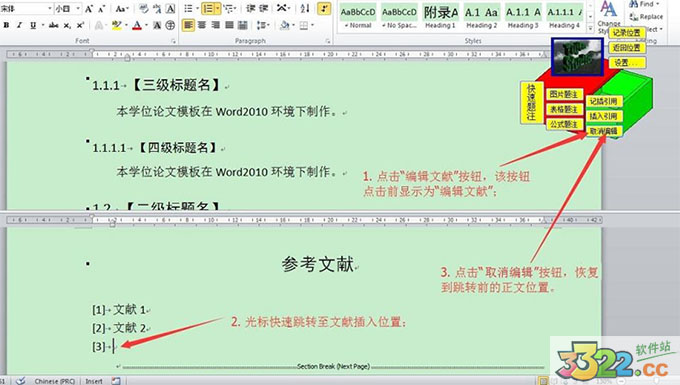Screen dimensions: 680x385
Task: Center align the paragraph
Action: coord(202,26)
